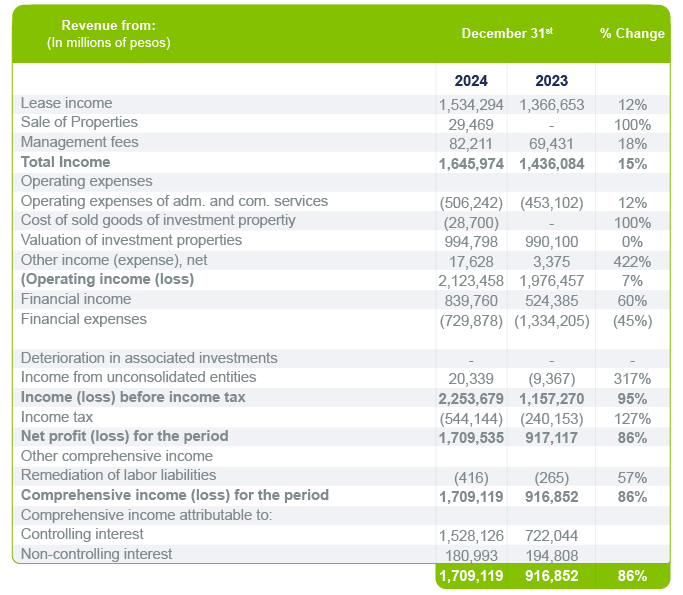Screen dimensions: 683x595
Task: Click the "Management fees" row label
Action: (x=79, y=142)
